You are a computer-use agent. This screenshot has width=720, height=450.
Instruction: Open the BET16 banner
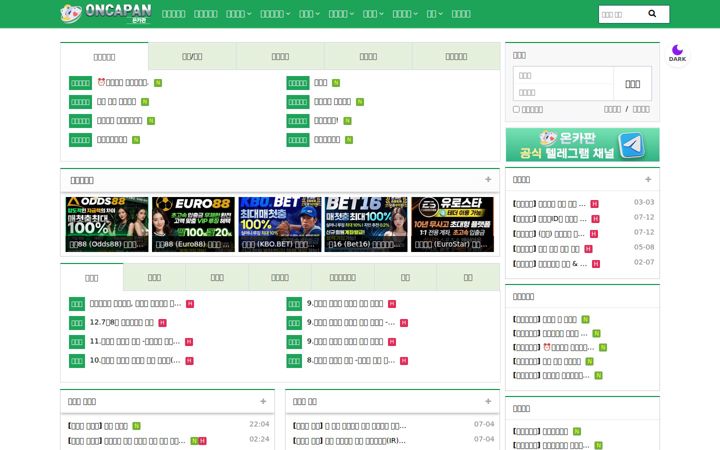pyautogui.click(x=366, y=225)
